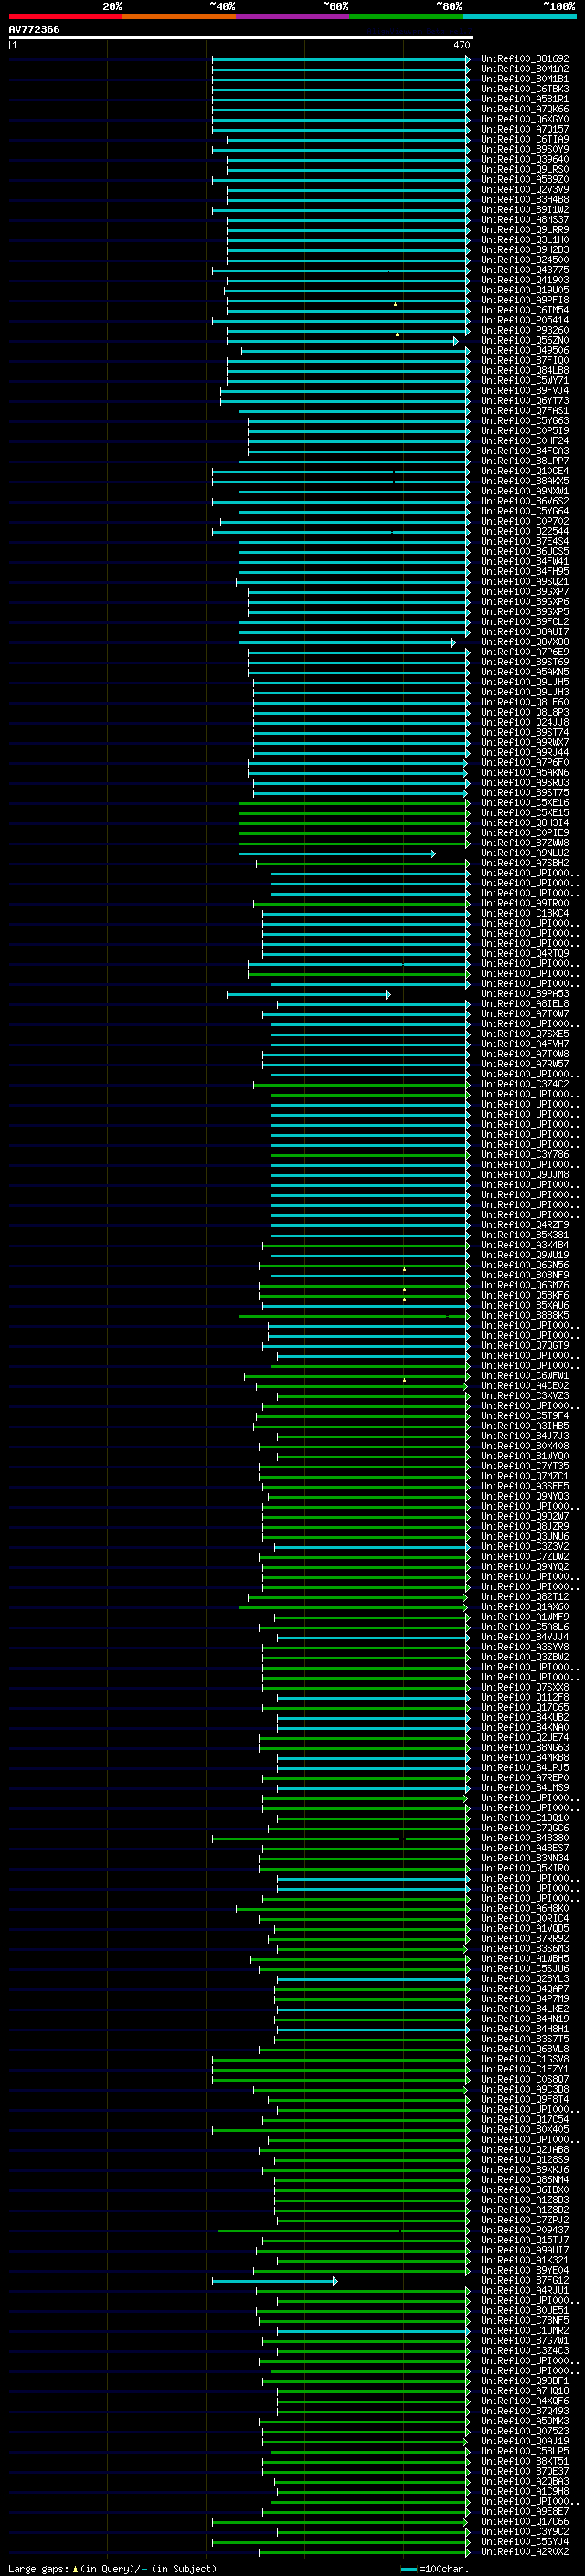Select label UniRef100_B7QE37
Viewport: 585px width, 2576px height.
[x=524, y=2471]
